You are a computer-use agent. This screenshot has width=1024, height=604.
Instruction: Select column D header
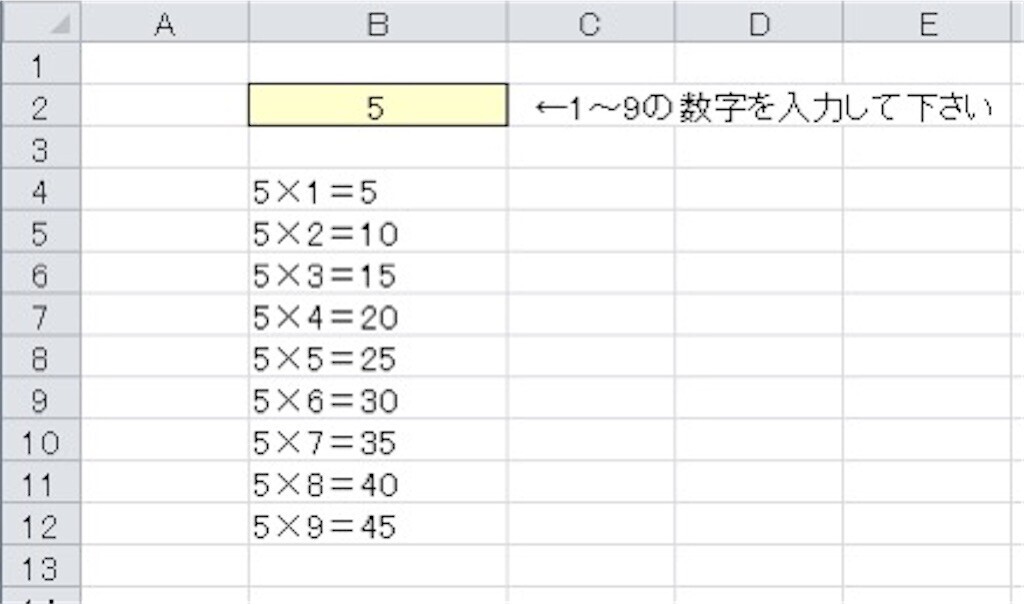[759, 23]
